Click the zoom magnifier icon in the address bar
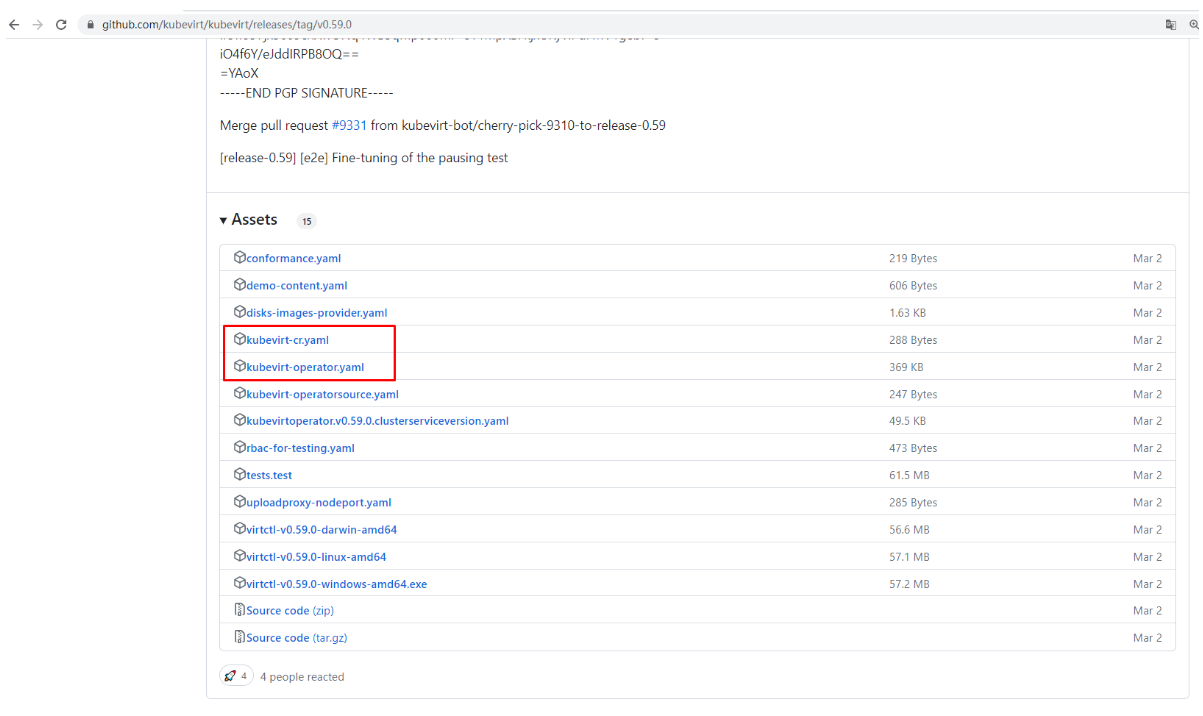This screenshot has height=716, width=1203. [x=1194, y=24]
